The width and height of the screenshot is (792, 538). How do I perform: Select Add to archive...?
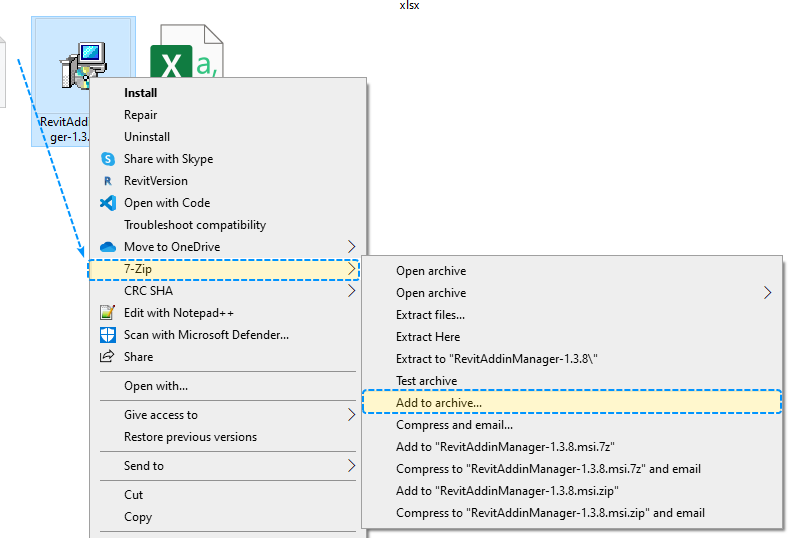coord(572,403)
